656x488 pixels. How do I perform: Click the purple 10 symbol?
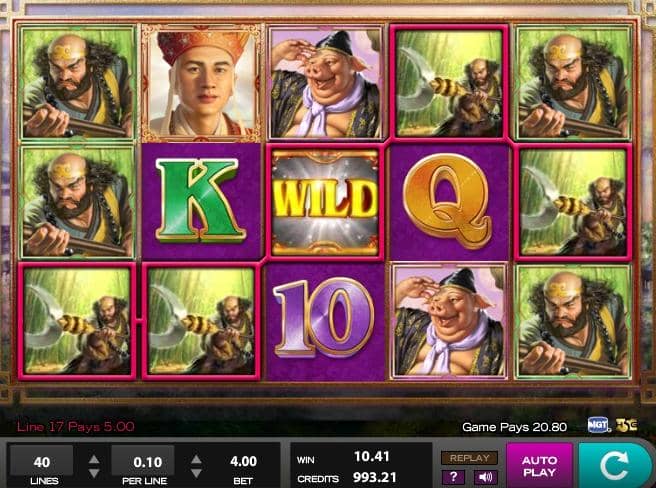pos(323,318)
